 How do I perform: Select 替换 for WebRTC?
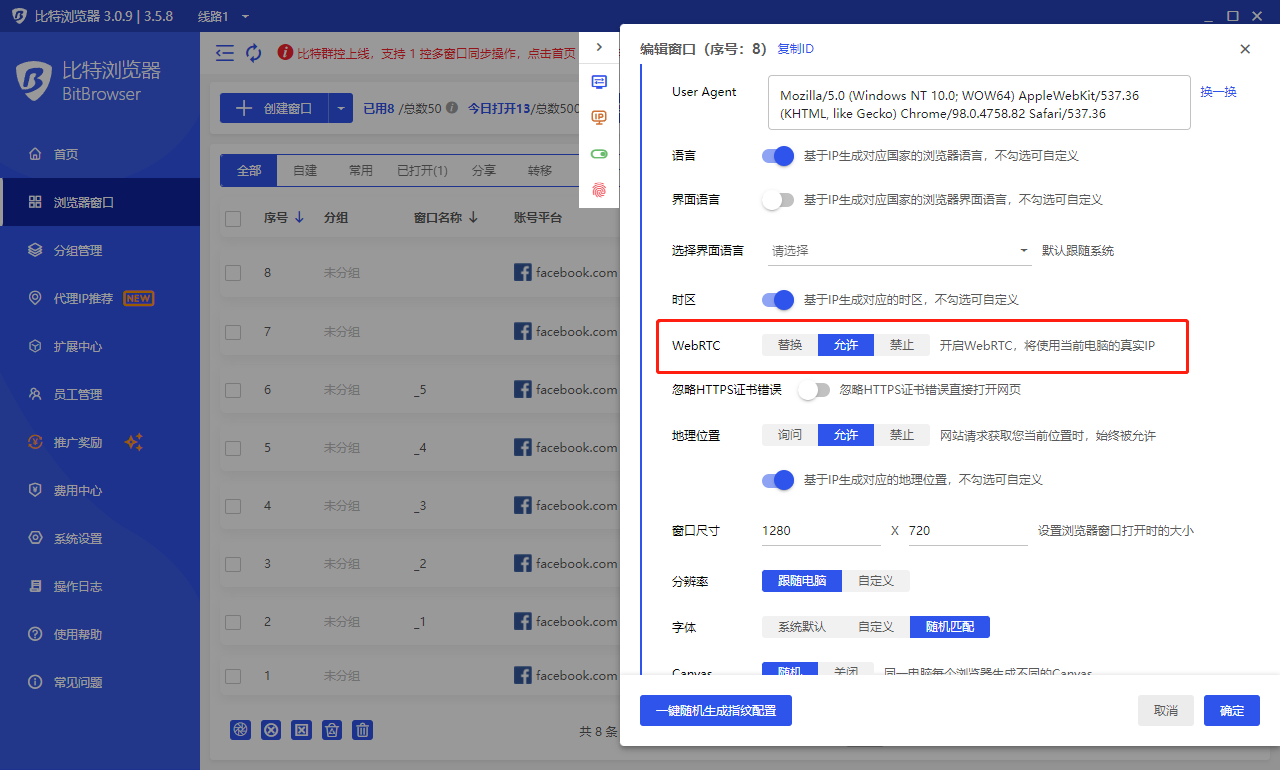[x=790, y=345]
